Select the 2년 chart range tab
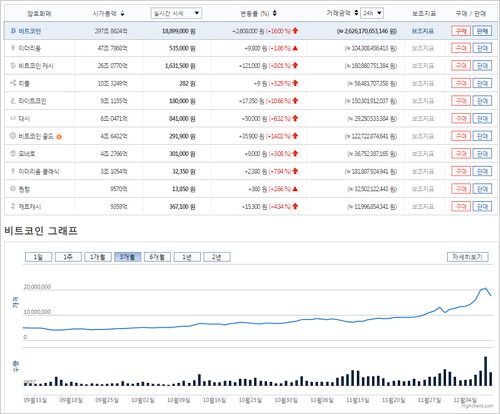 pos(217,257)
